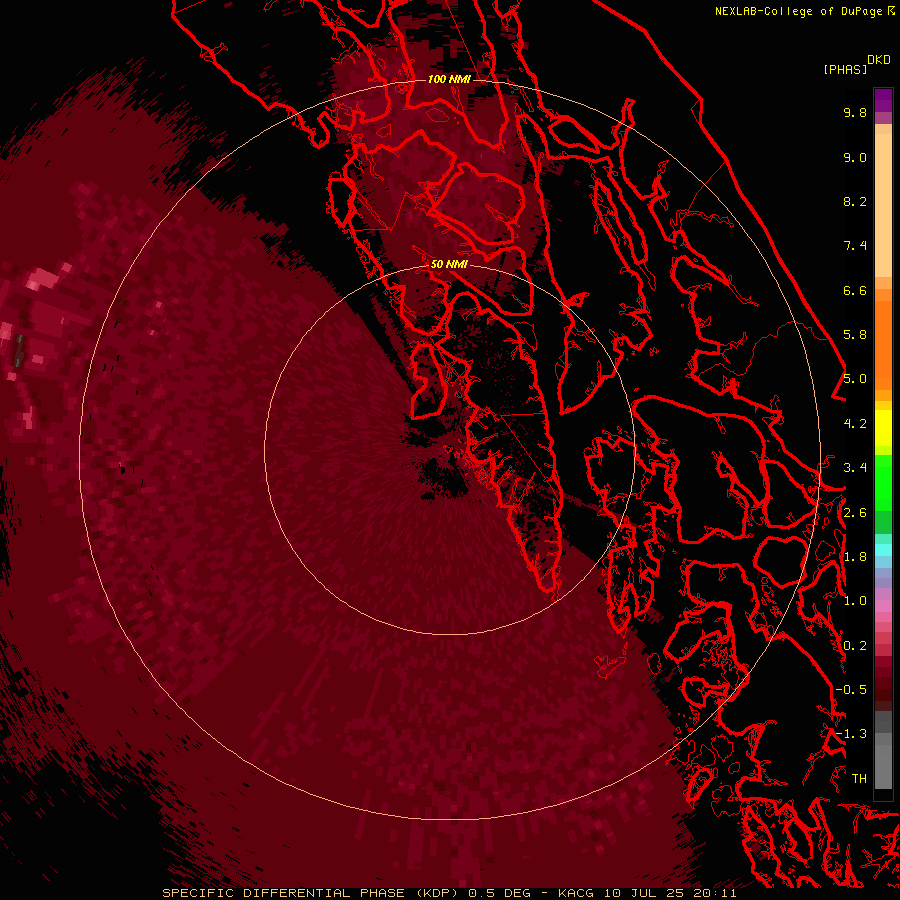Click the 7.4 value on color scale
The image size is (900, 900).
(855, 246)
